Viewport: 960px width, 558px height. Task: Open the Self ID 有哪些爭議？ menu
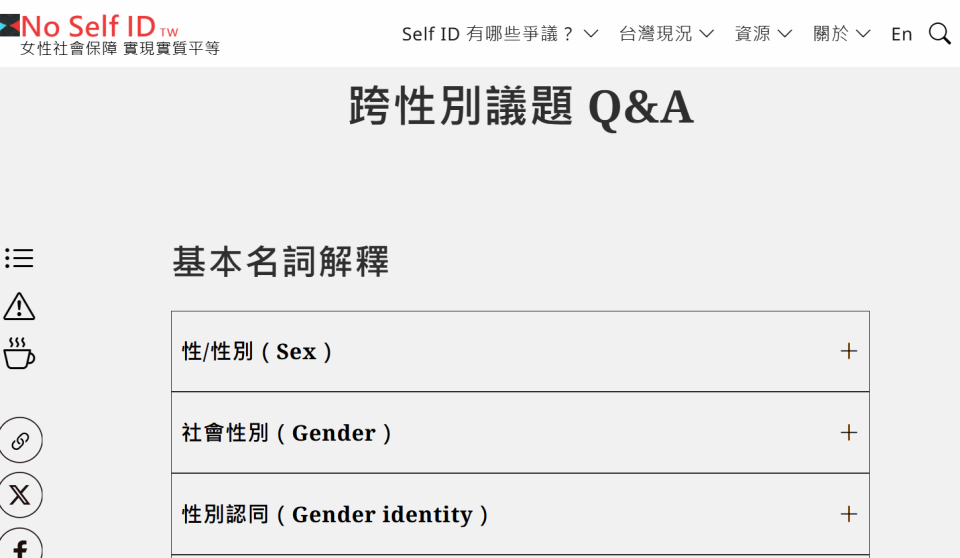(499, 34)
